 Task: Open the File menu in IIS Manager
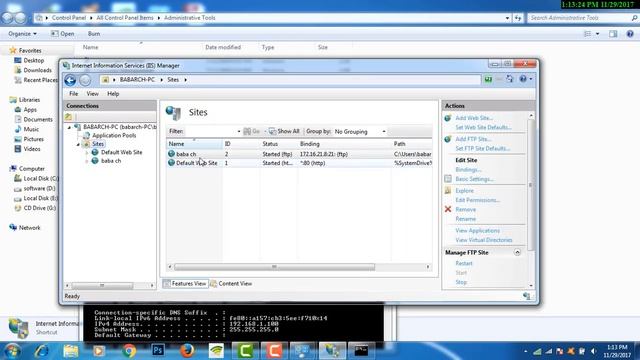[x=73, y=94]
